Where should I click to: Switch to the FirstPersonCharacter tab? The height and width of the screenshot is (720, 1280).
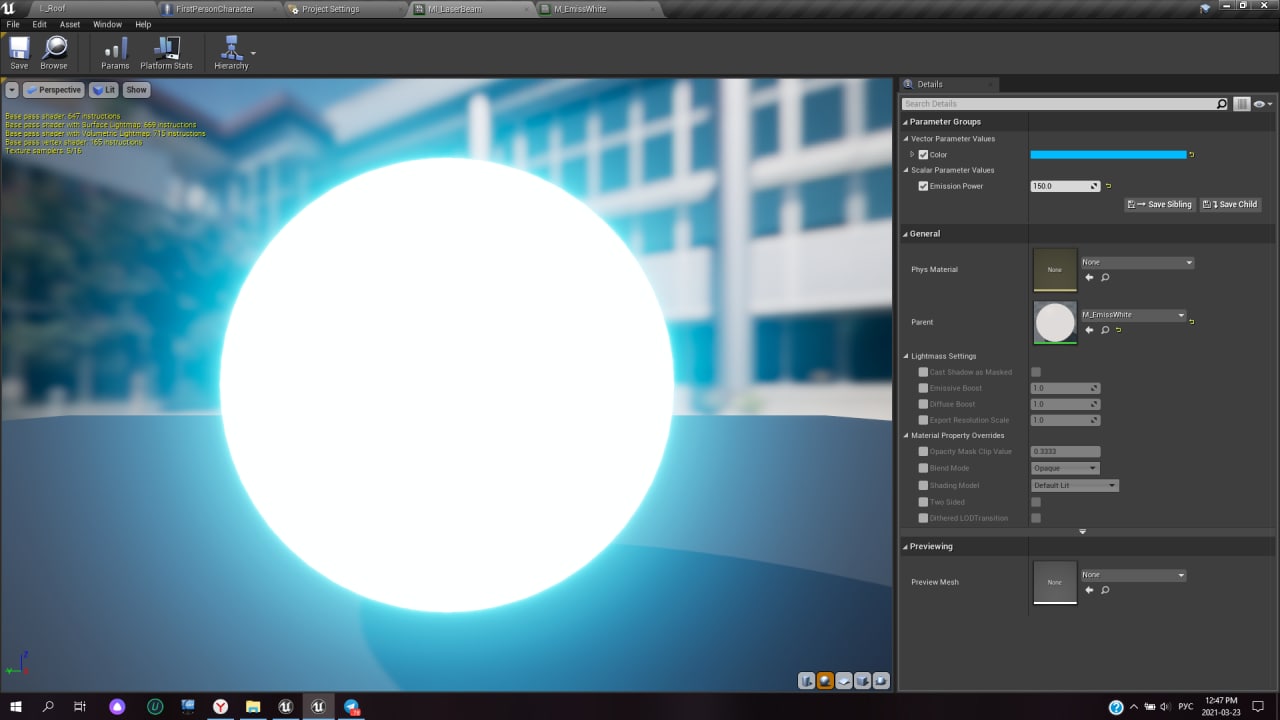coord(214,9)
